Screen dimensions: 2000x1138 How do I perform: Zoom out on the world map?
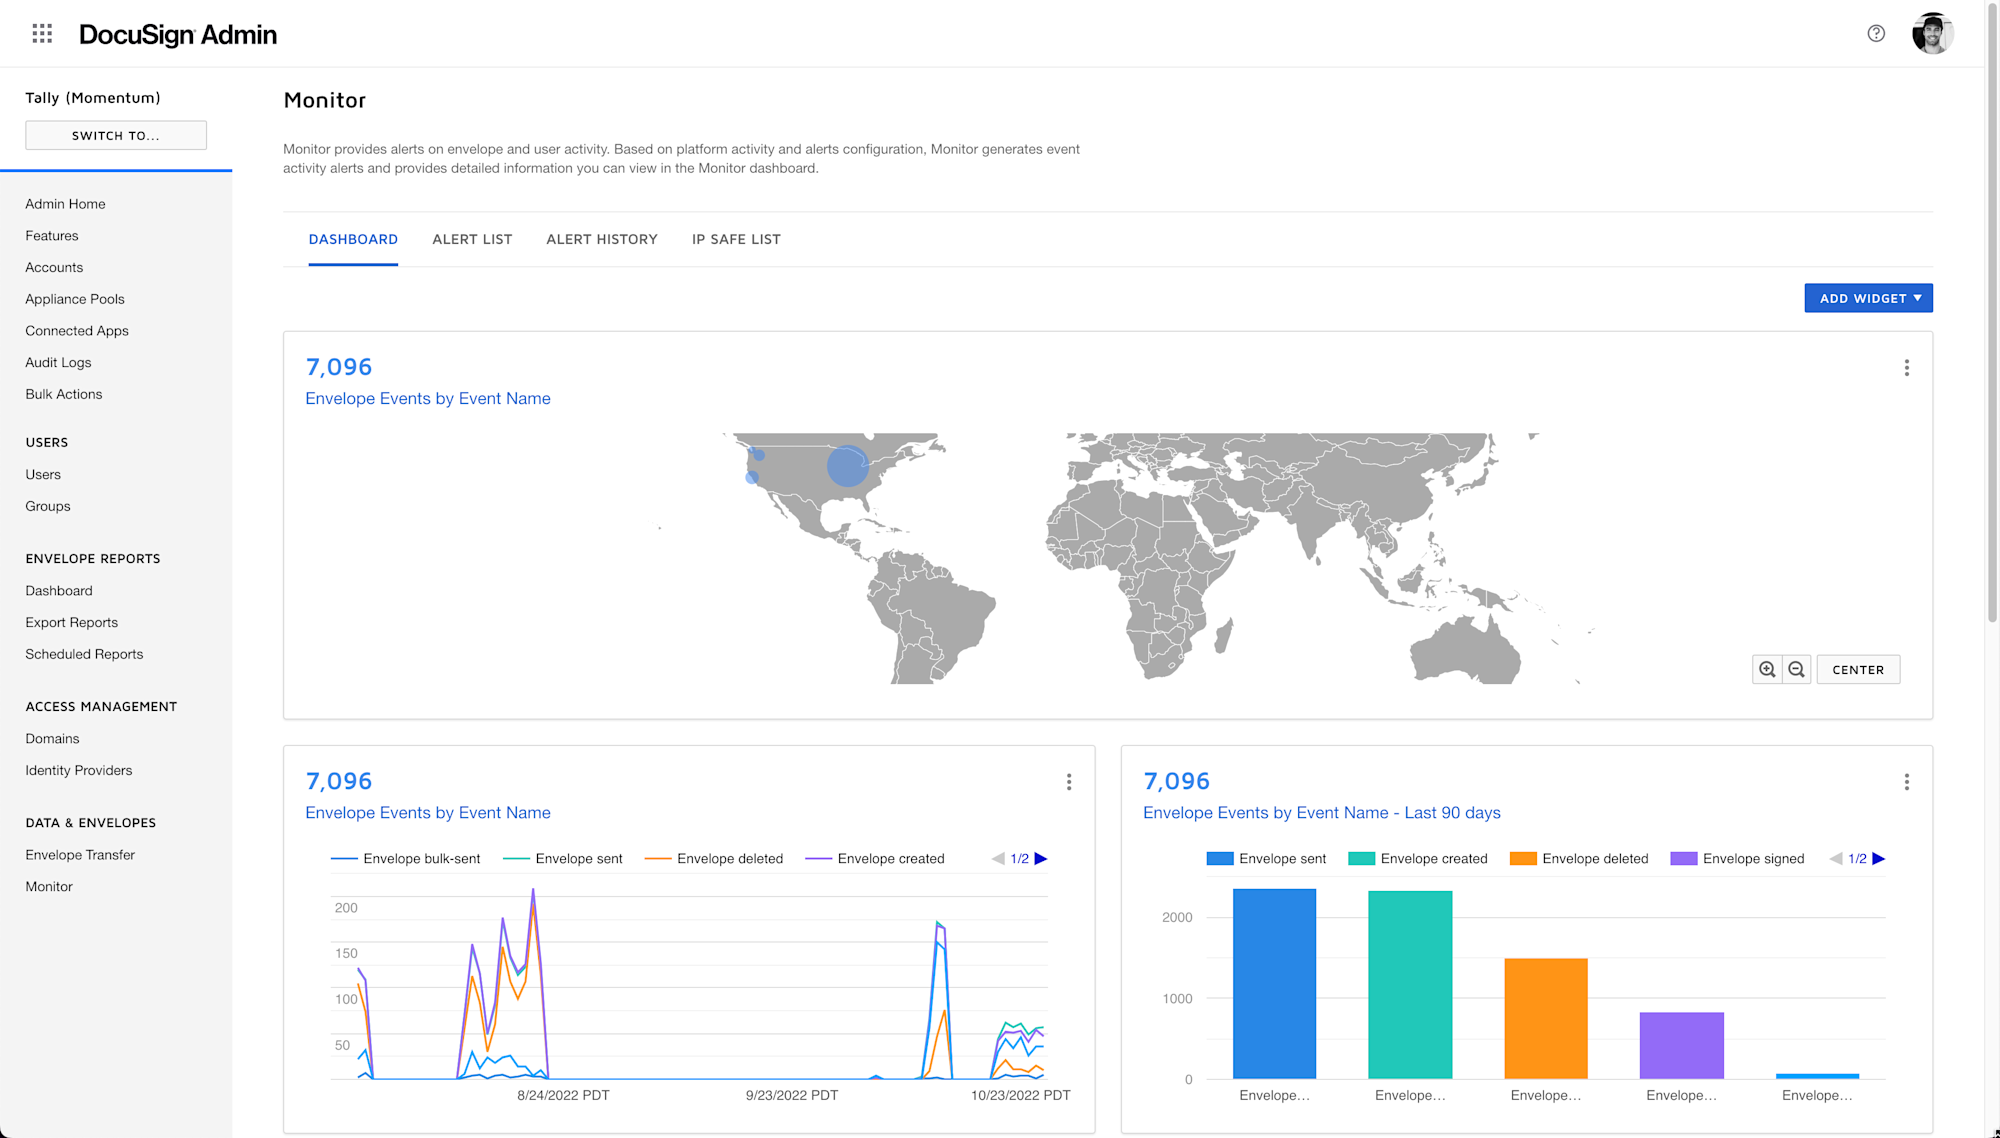click(1796, 669)
